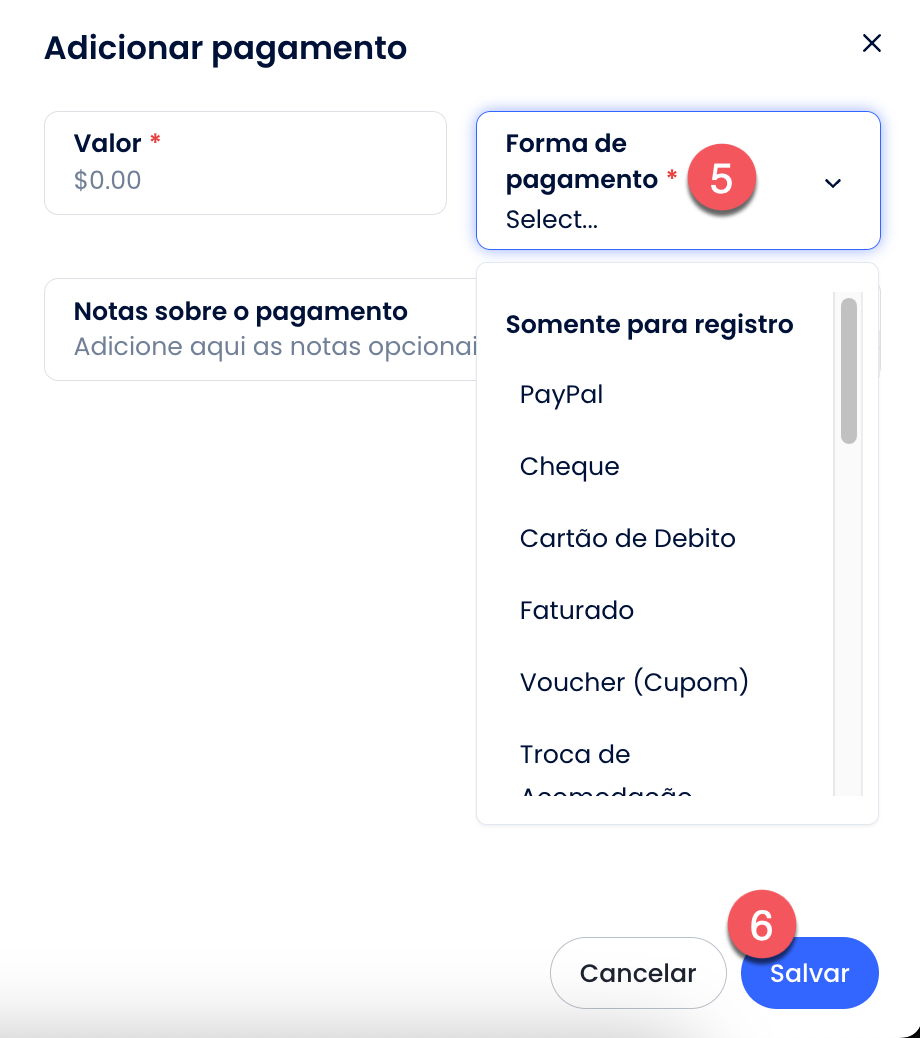
Task: Click the chevron arrow in Forma de pagamento
Action: (x=833, y=183)
